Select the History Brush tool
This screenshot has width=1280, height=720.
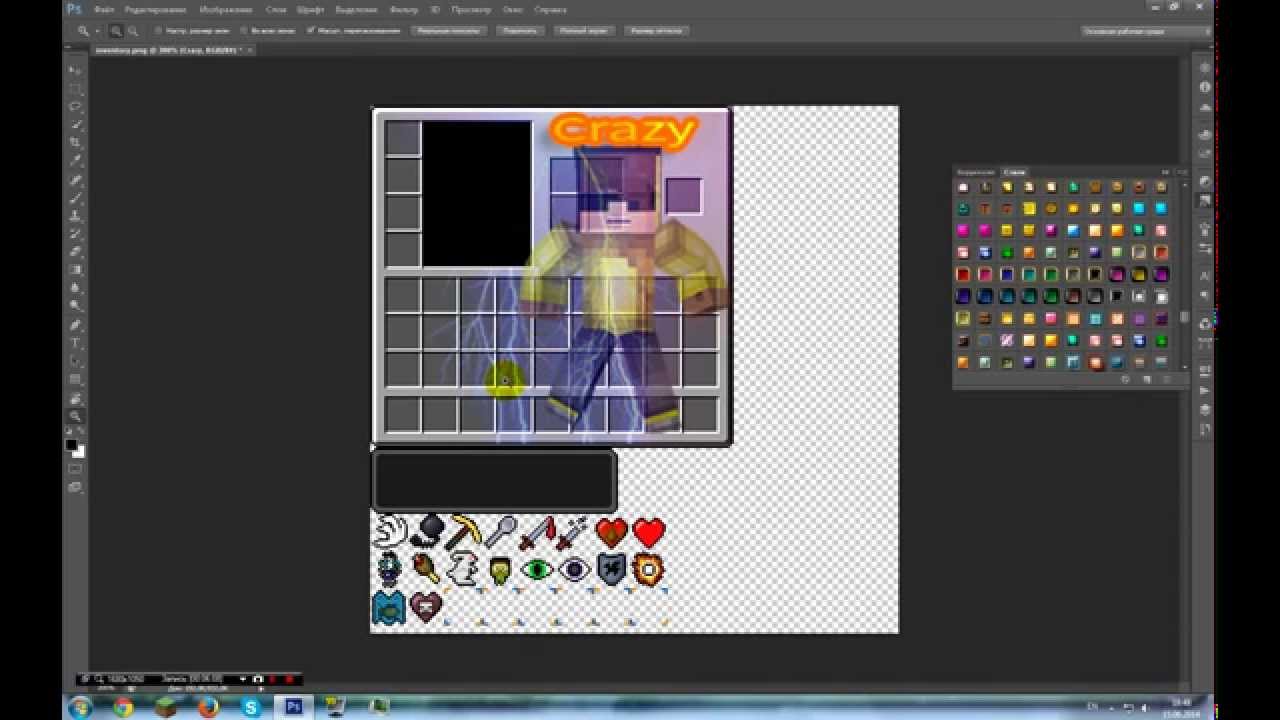pos(75,234)
